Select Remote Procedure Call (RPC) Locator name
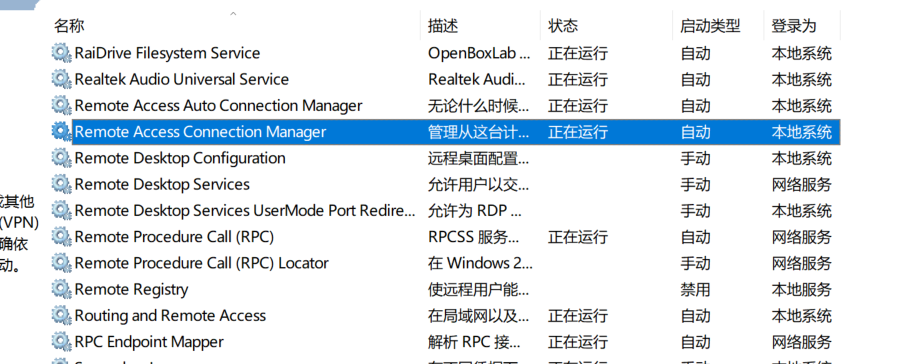The width and height of the screenshot is (905, 364). (x=201, y=263)
